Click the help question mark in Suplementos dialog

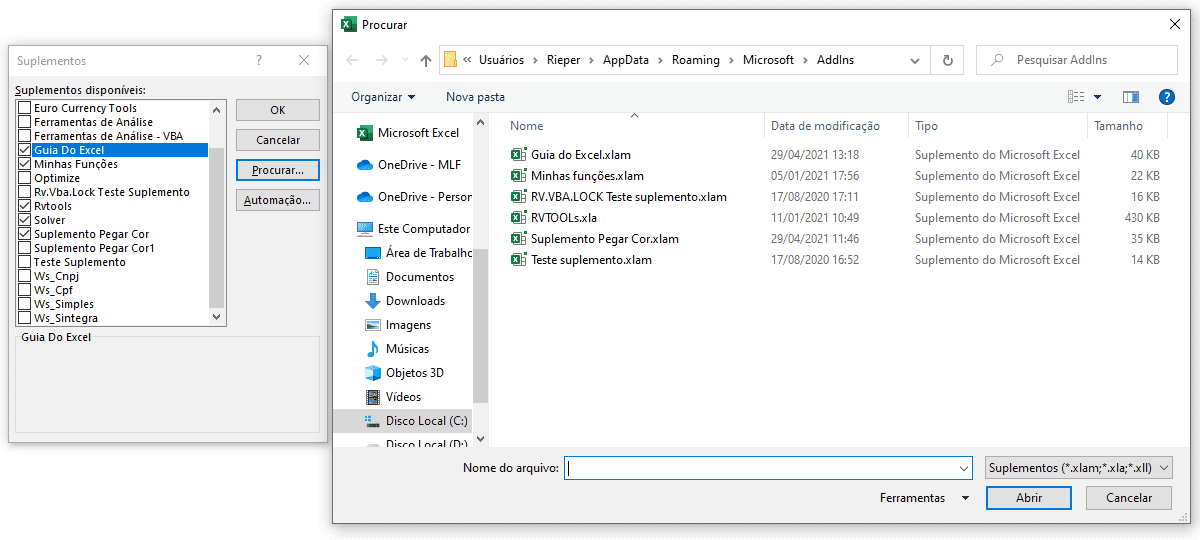[259, 61]
